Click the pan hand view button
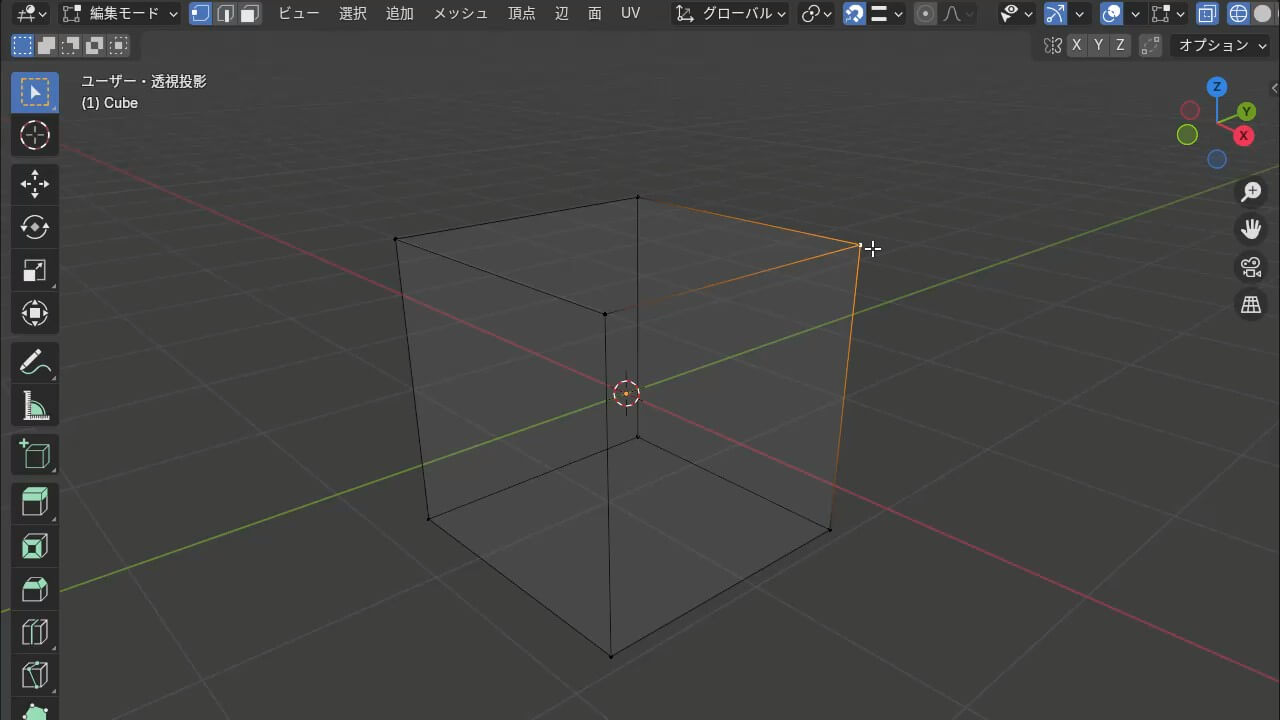The image size is (1280, 720). (x=1251, y=229)
